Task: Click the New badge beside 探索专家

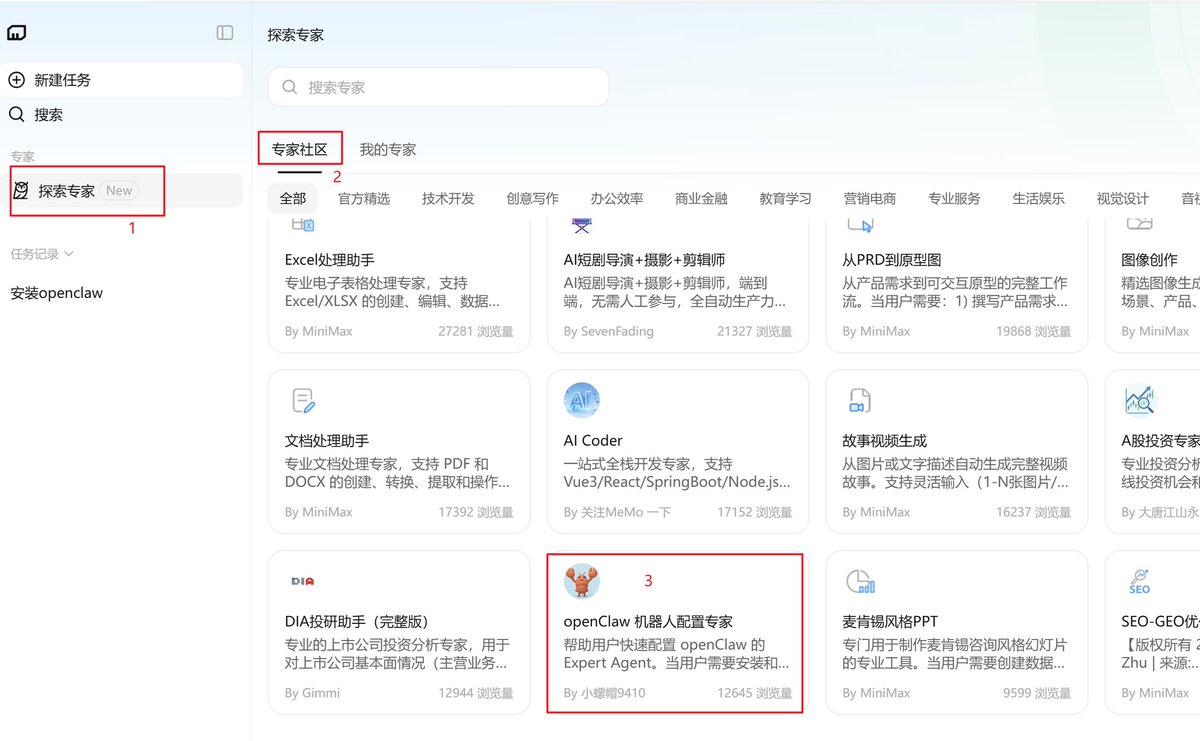Action: (x=119, y=190)
